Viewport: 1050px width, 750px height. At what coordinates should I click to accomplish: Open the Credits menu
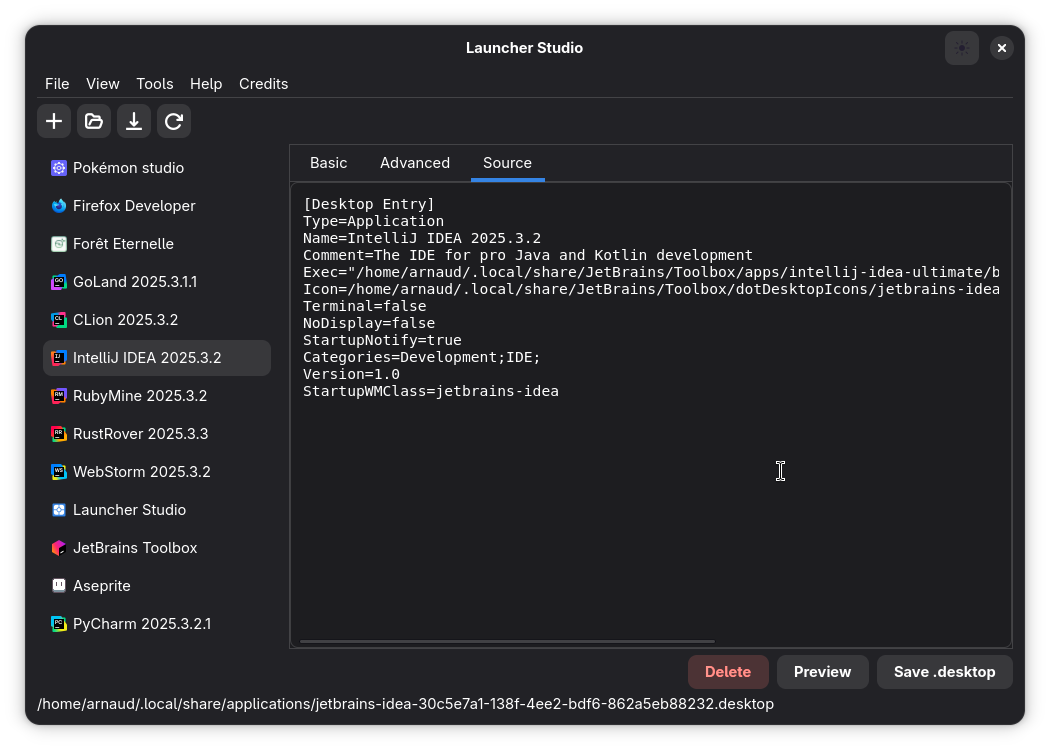click(263, 84)
